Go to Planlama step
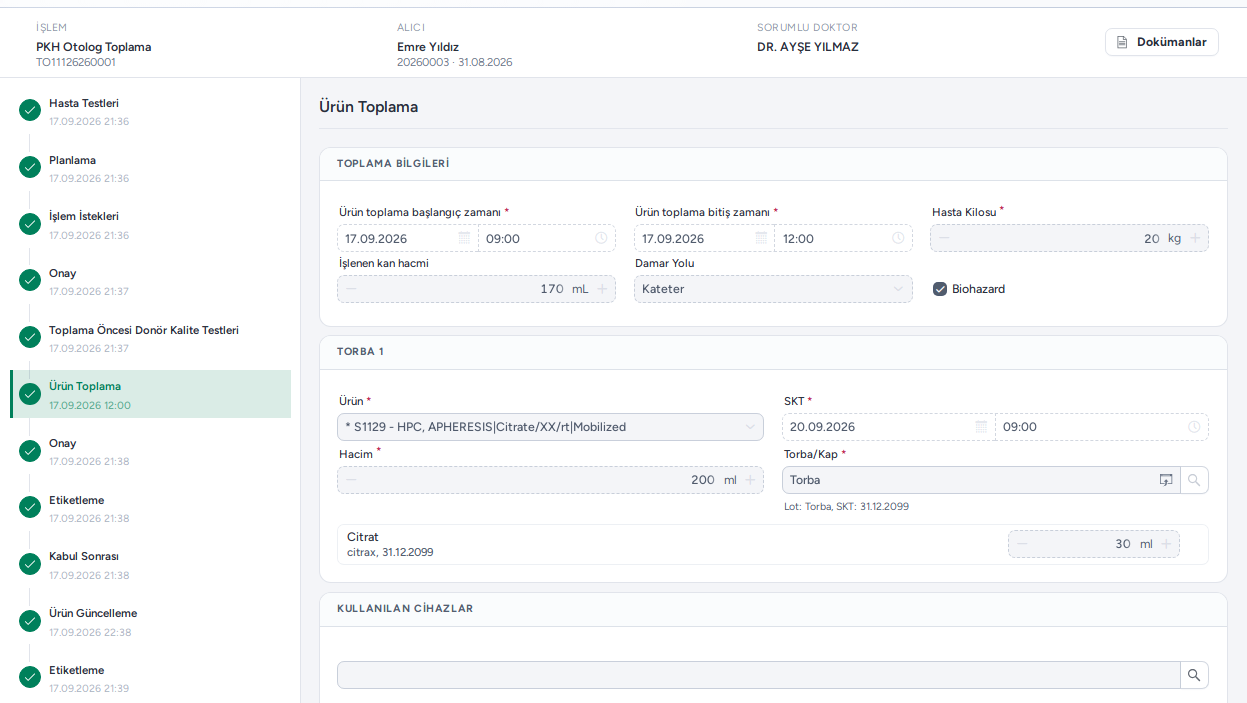This screenshot has height=703, width=1247. tap(150, 168)
